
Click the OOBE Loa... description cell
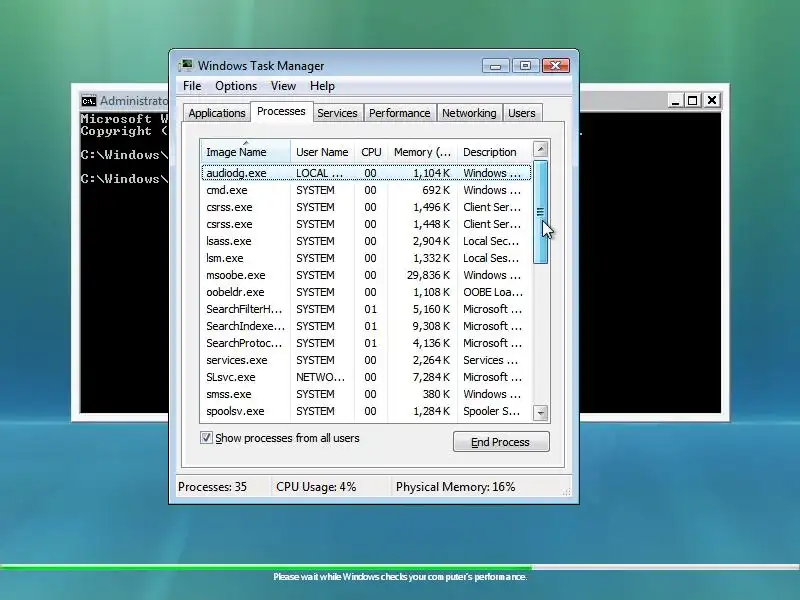[493, 292]
